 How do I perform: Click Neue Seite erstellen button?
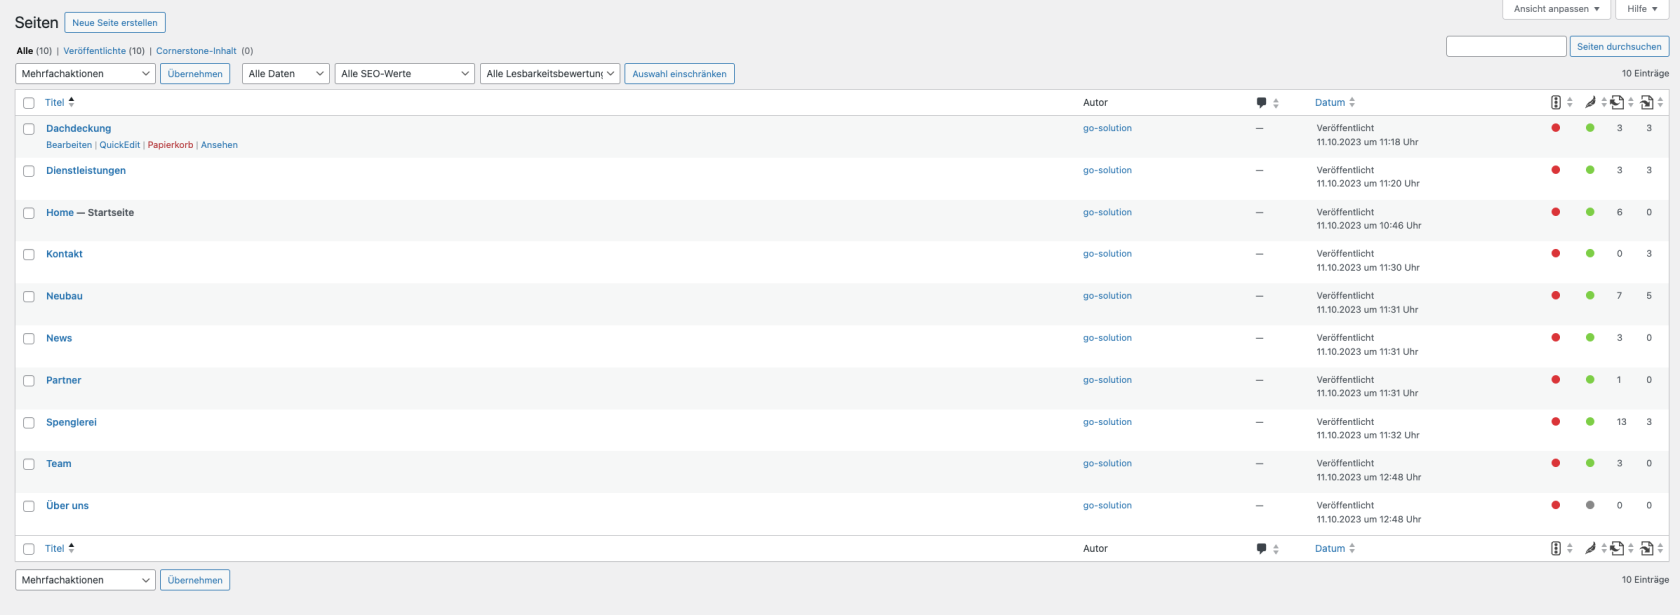tap(115, 22)
